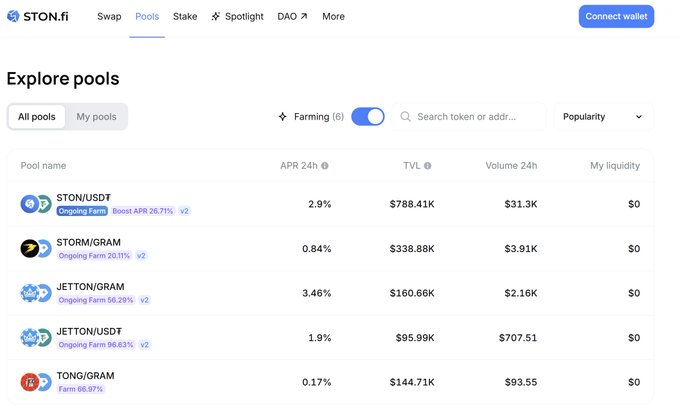Click the Connect wallet button
This screenshot has height=416, width=680.
(616, 16)
